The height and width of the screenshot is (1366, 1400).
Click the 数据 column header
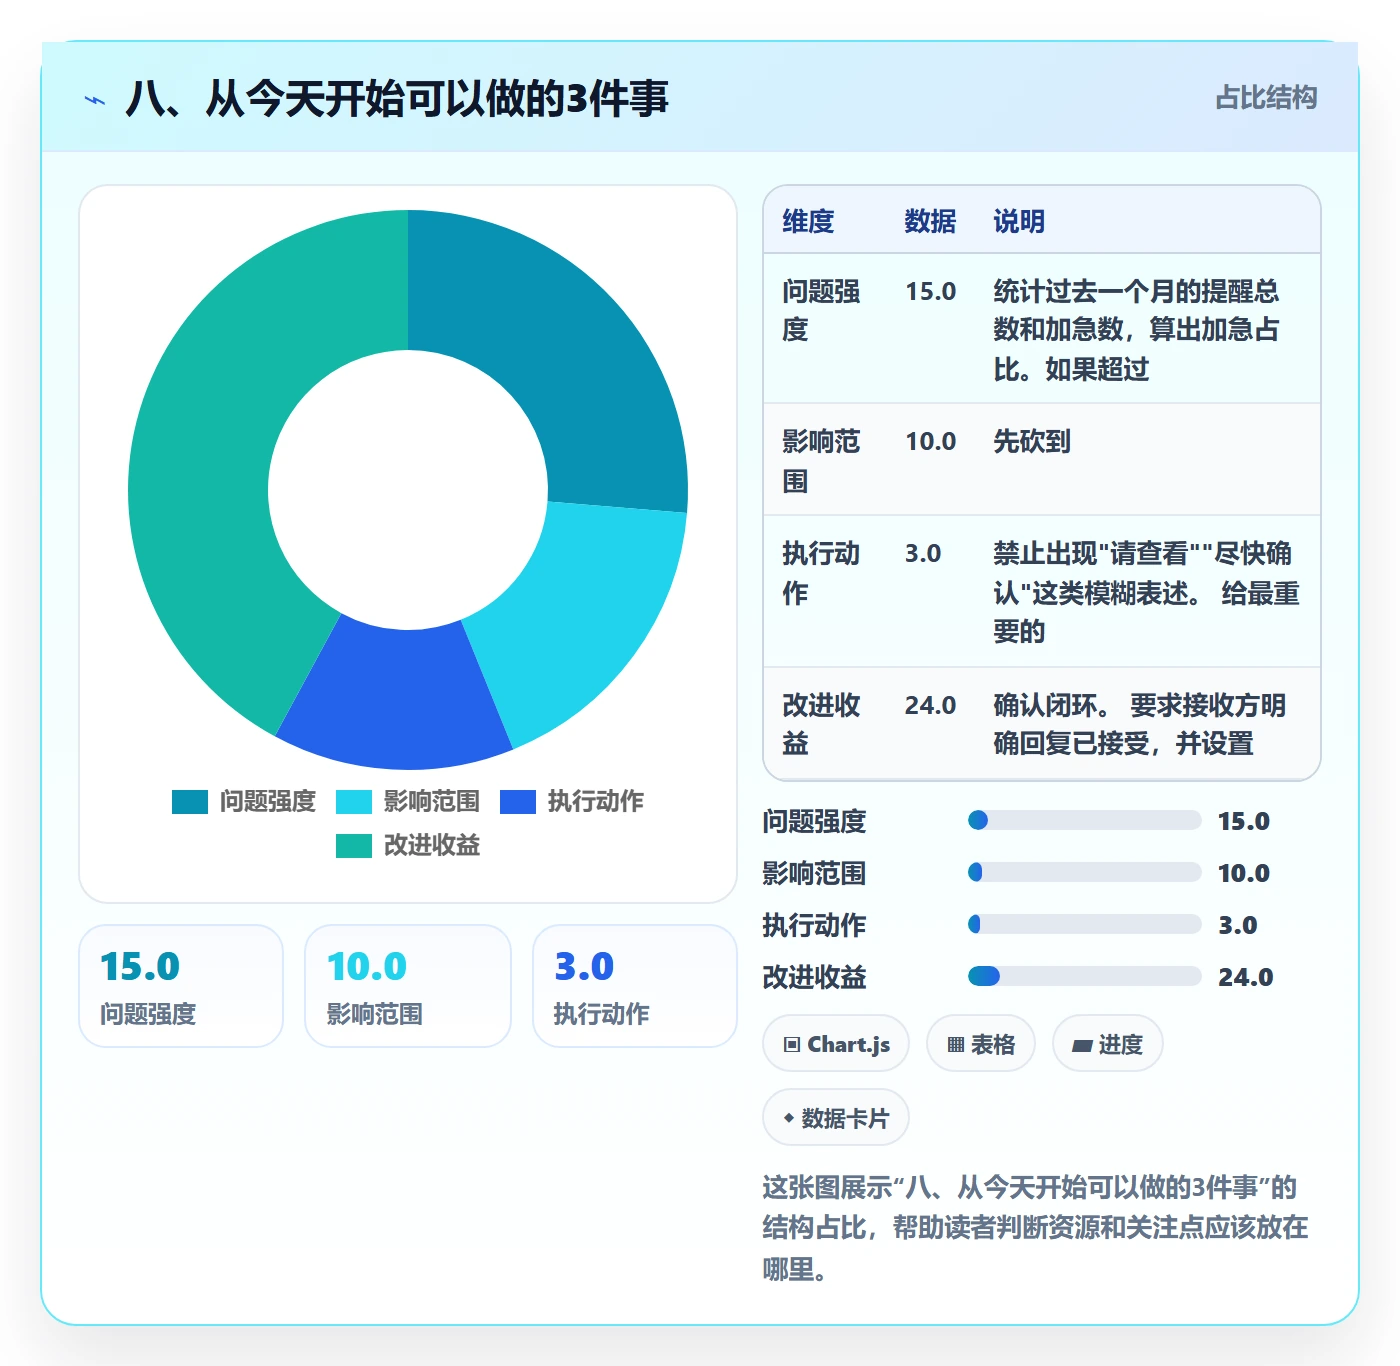[930, 221]
